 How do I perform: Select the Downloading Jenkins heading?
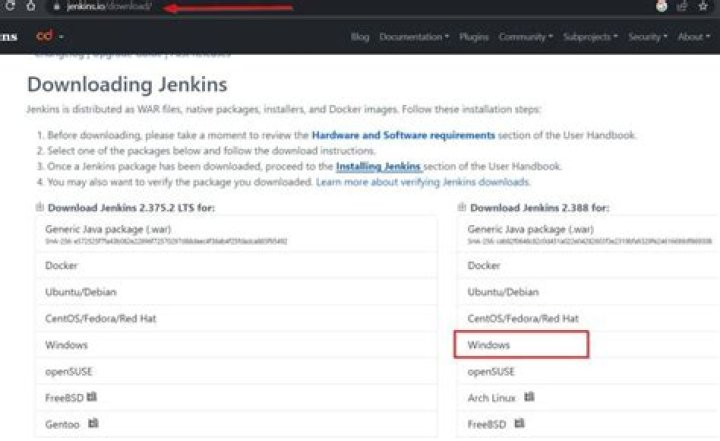pyautogui.click(x=127, y=85)
